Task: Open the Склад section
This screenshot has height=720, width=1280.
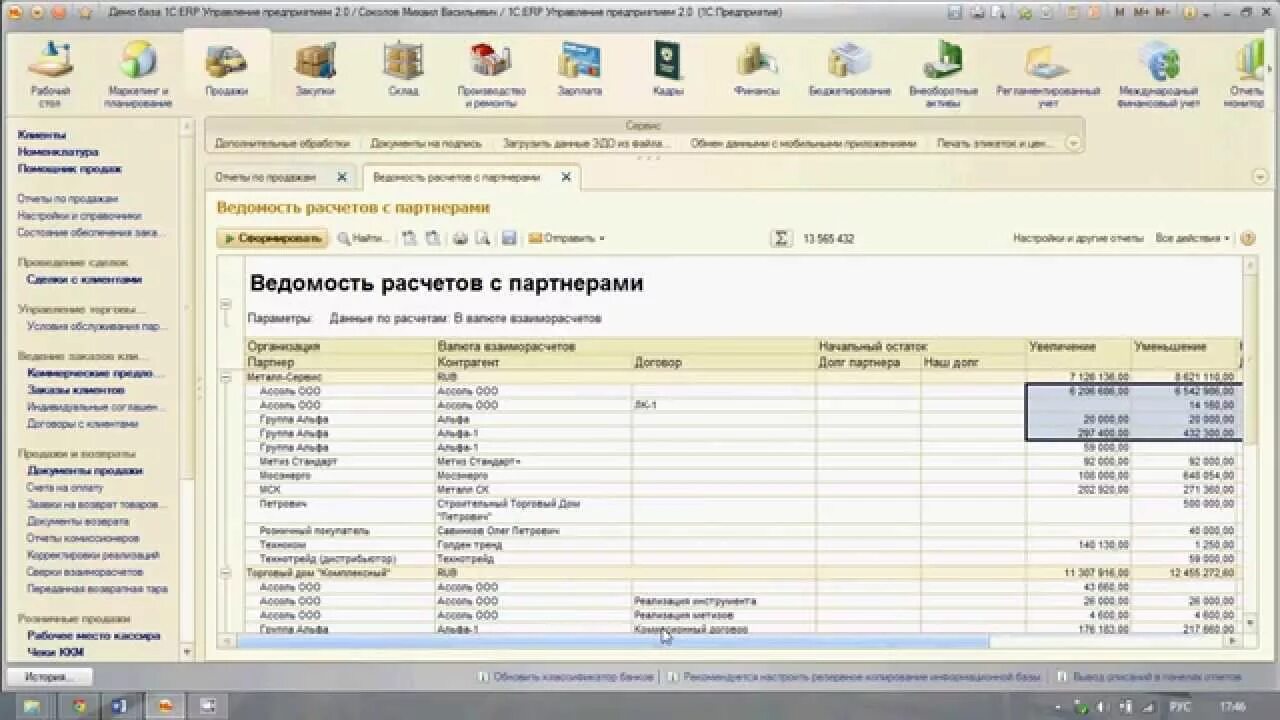Action: pyautogui.click(x=403, y=69)
